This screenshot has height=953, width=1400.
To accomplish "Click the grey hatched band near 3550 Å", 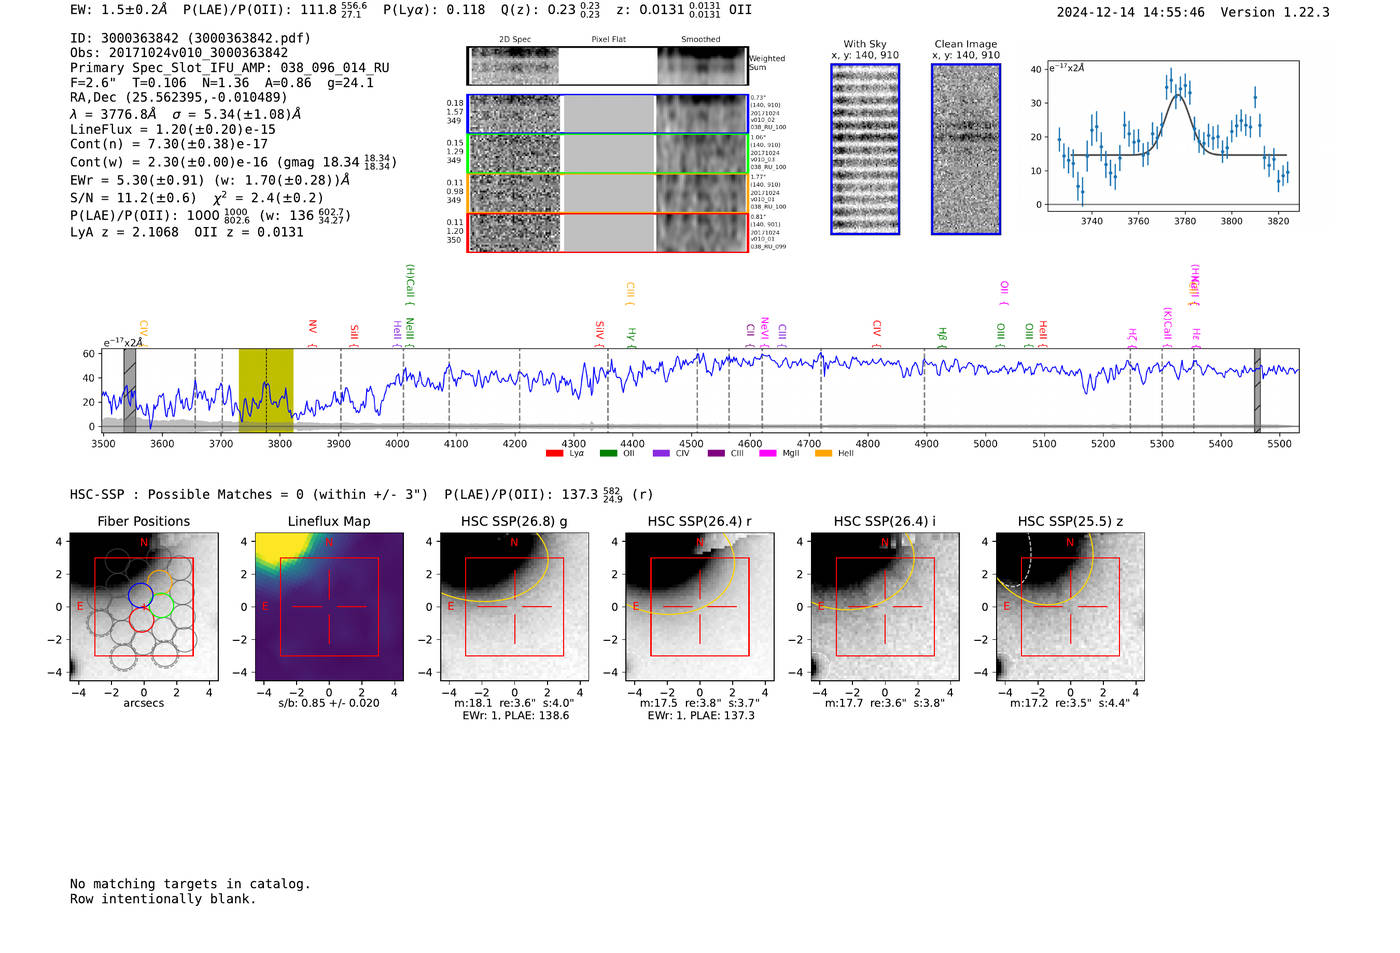I will [129, 390].
